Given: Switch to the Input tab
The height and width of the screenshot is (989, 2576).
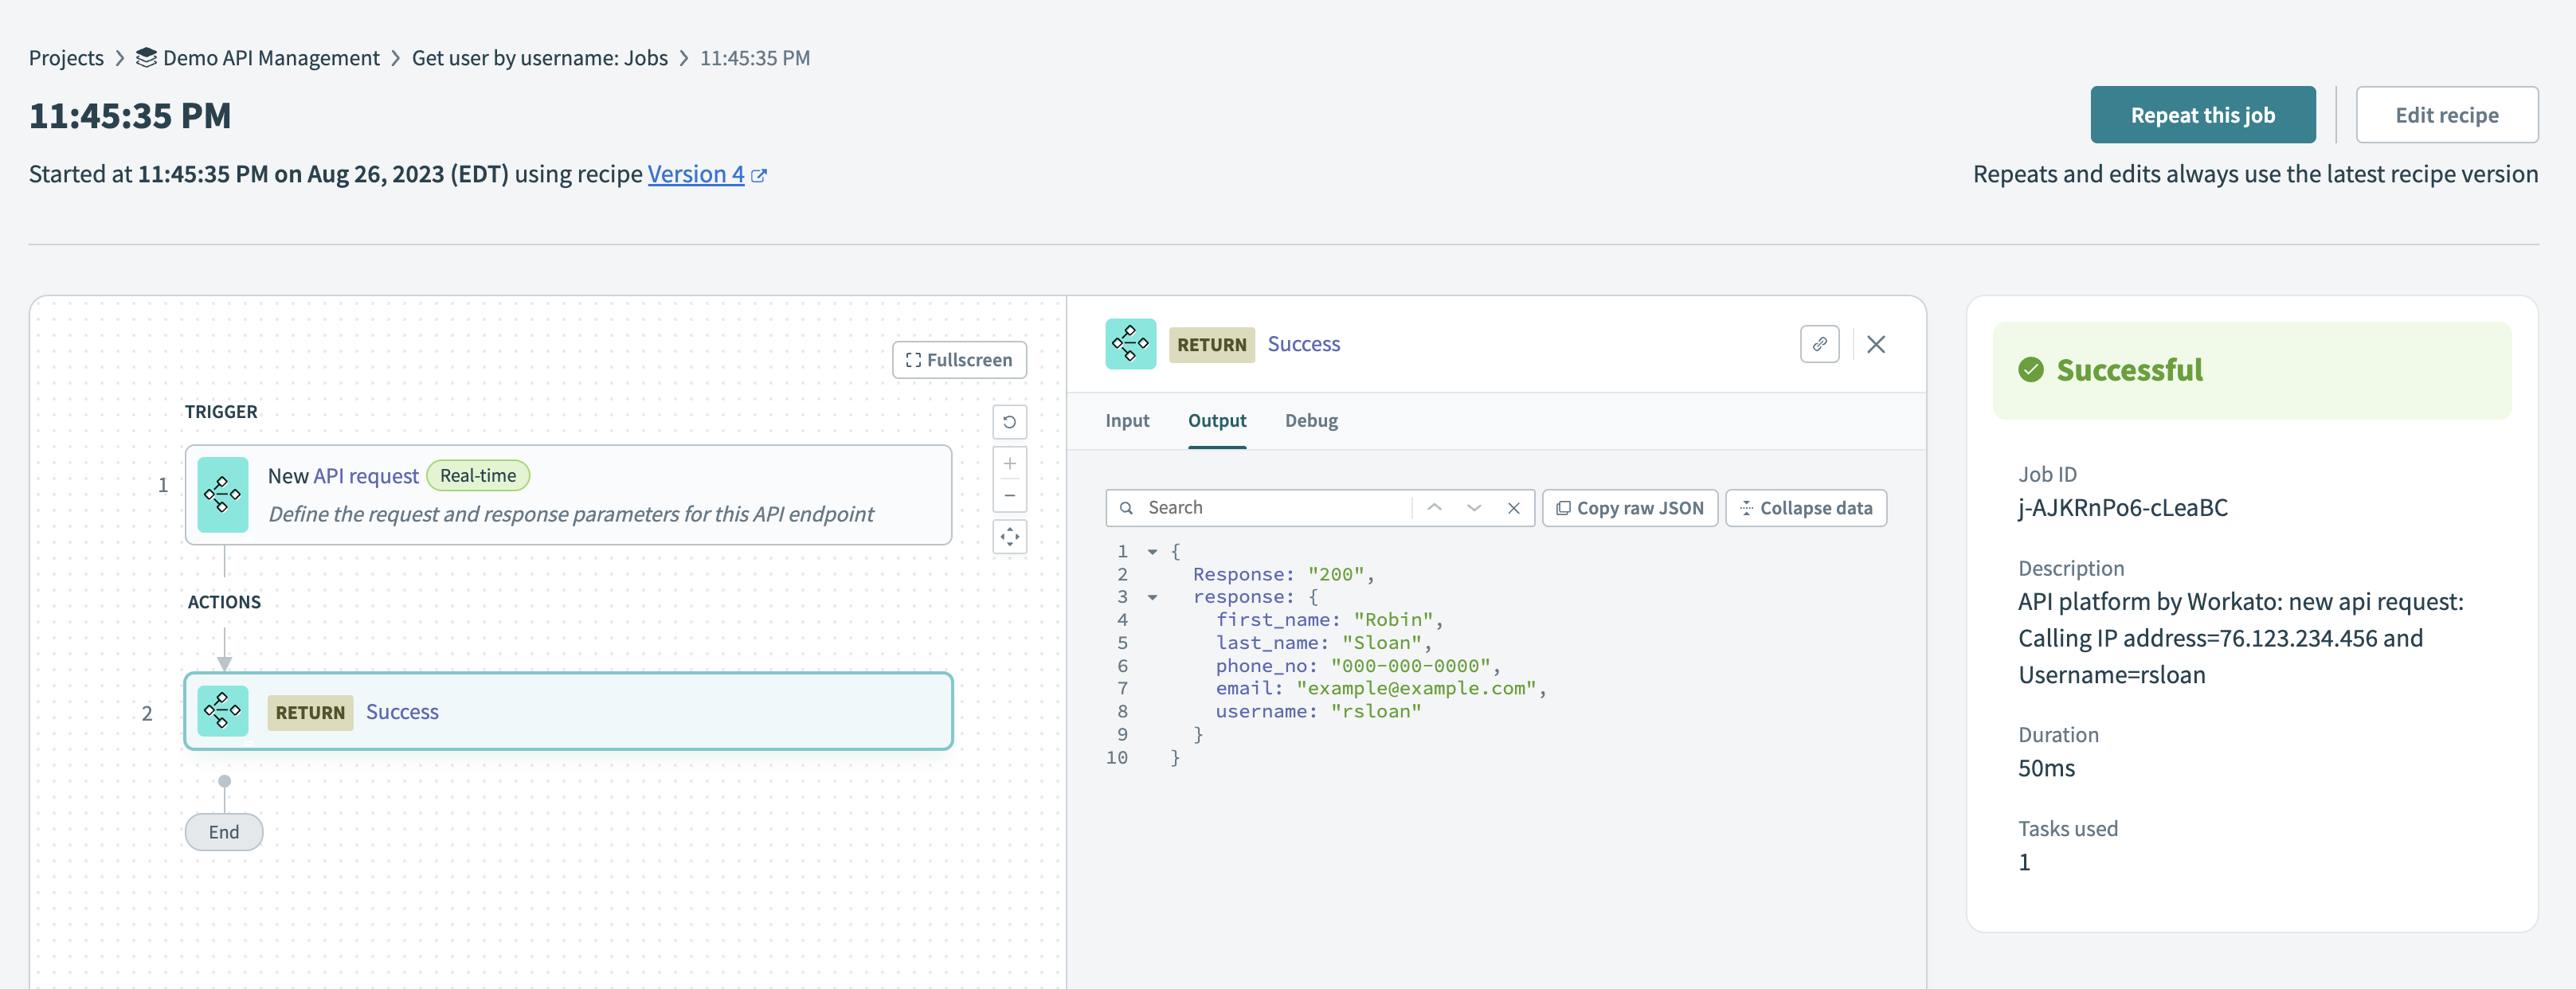Looking at the screenshot, I should click(x=1126, y=421).
